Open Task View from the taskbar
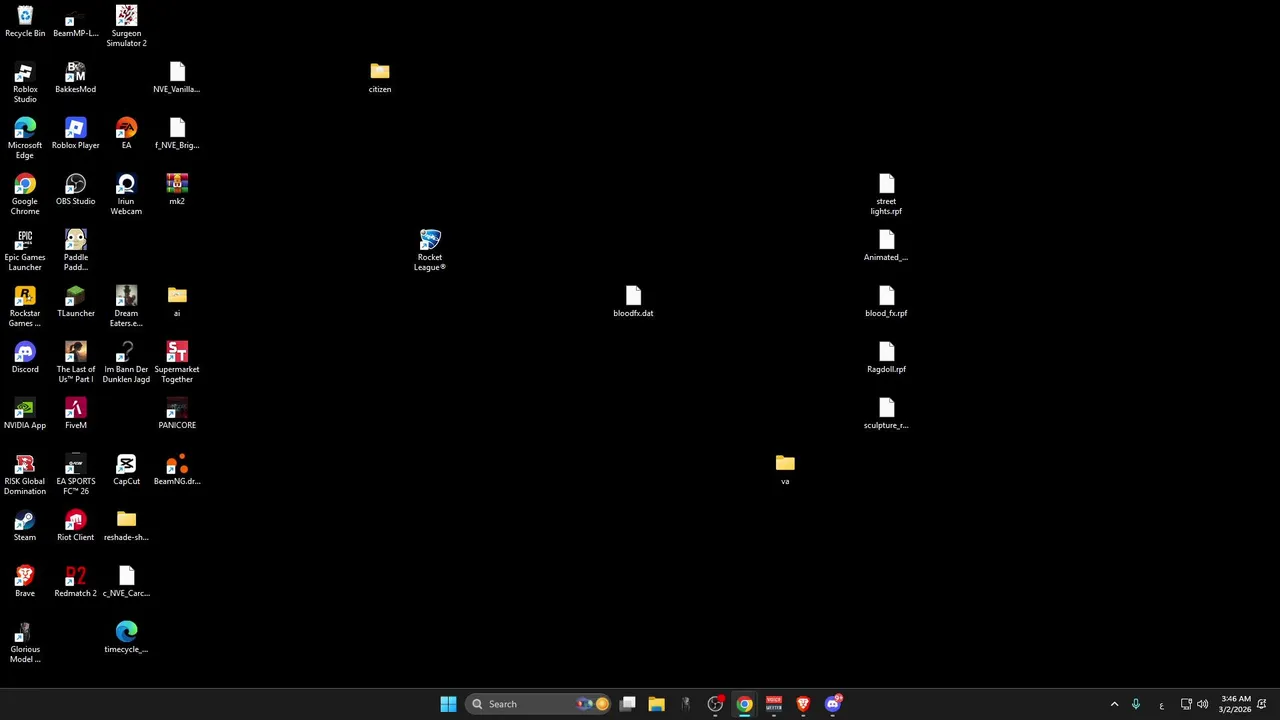This screenshot has width=1280, height=720. 628,704
